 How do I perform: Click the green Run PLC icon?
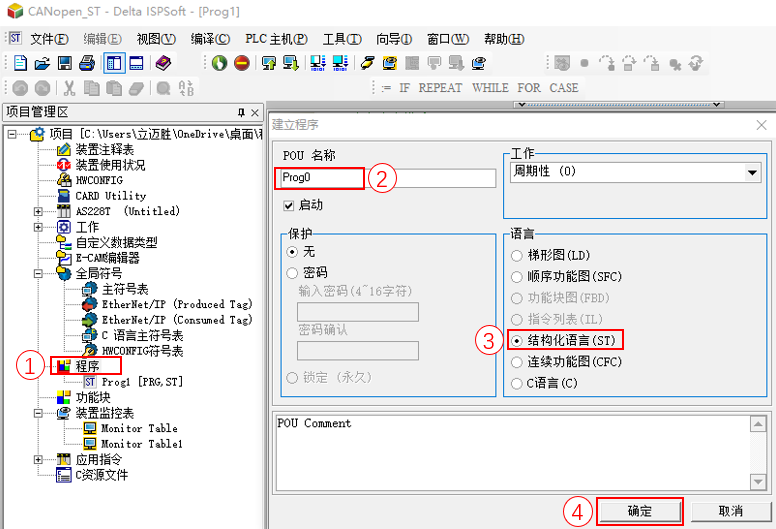219,63
